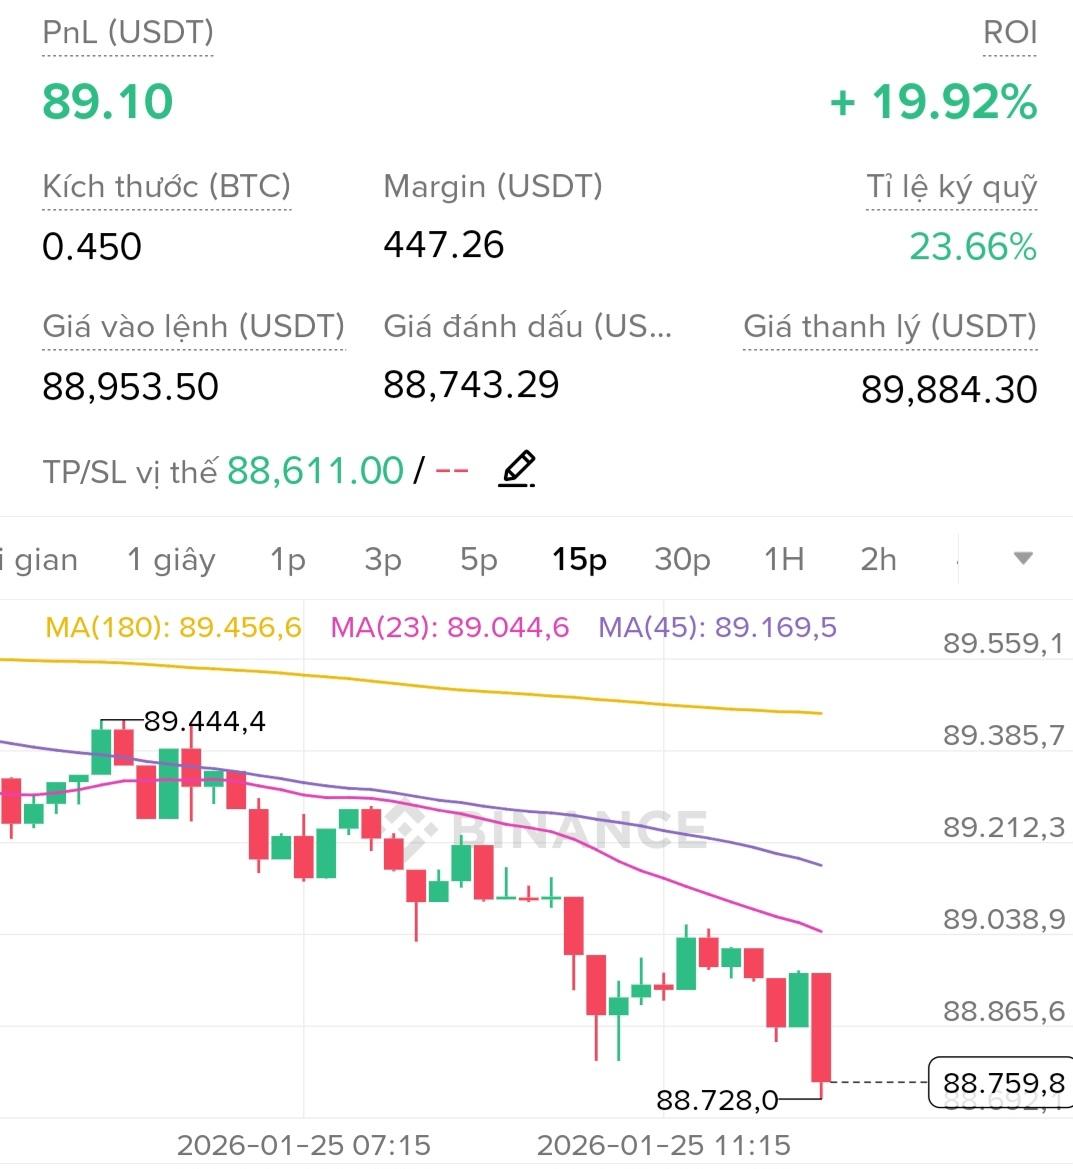
Task: Tap the Kích thước (BTC) label
Action: (x=166, y=187)
